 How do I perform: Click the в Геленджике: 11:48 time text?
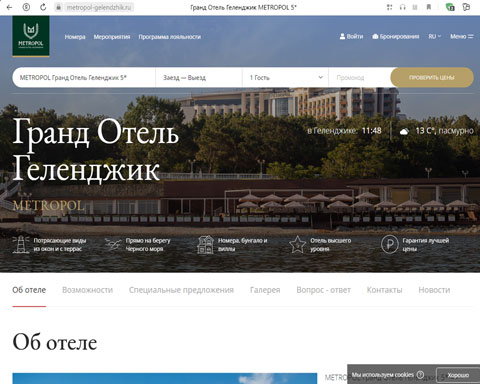344,131
